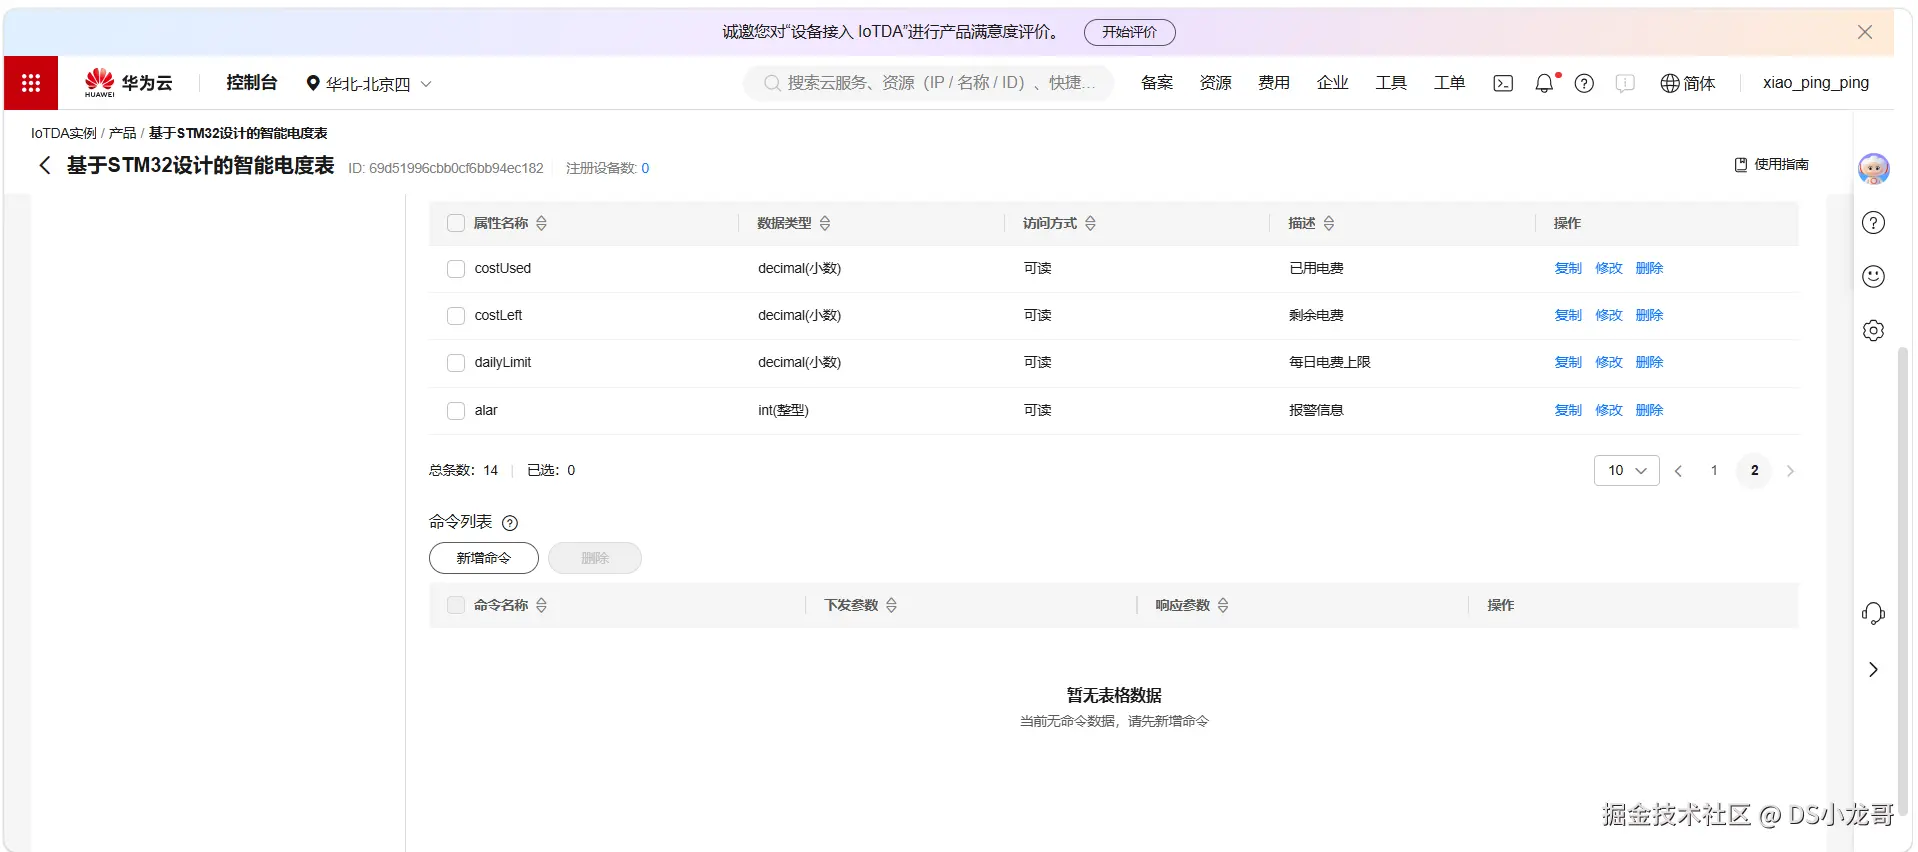Toggle the select-all checkbox for properties
The width and height of the screenshot is (1918, 852).
coord(456,223)
